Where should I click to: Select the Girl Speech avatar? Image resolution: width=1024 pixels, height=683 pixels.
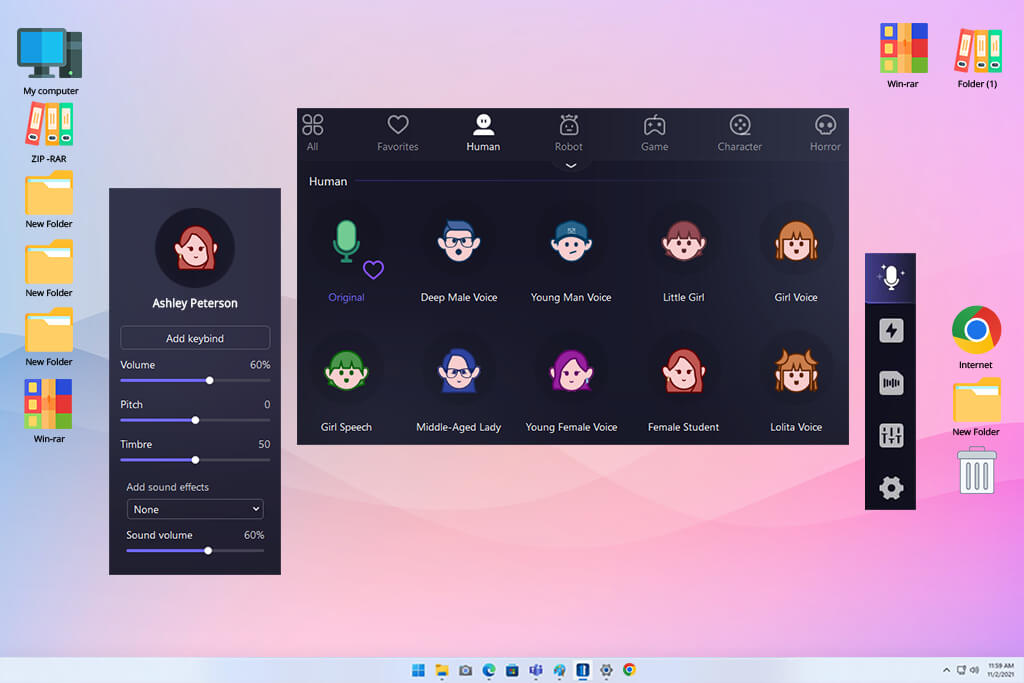coord(346,370)
